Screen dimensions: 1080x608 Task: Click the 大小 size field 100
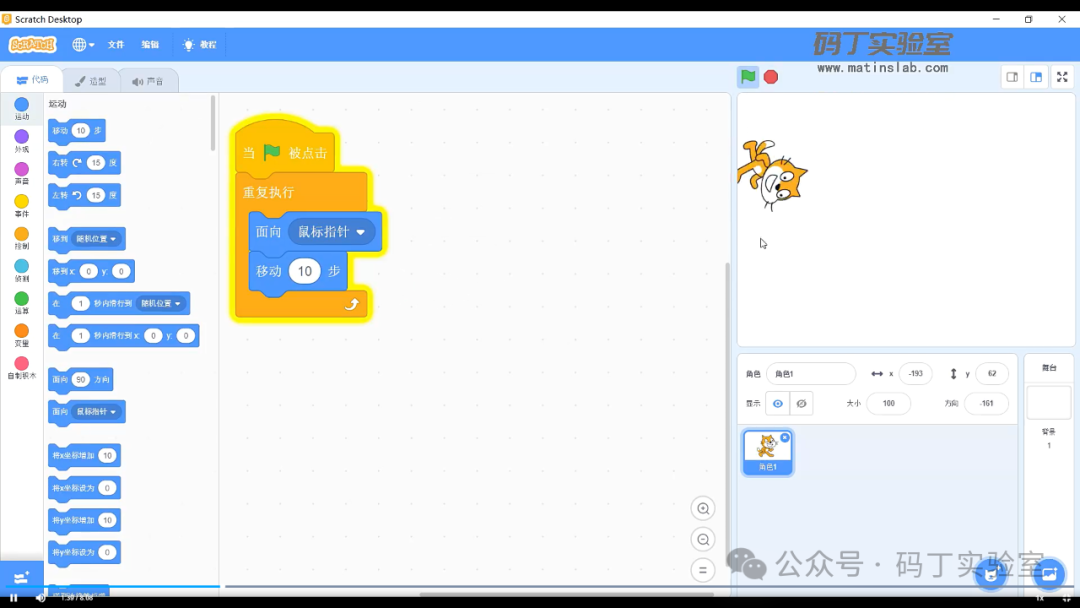(x=889, y=403)
